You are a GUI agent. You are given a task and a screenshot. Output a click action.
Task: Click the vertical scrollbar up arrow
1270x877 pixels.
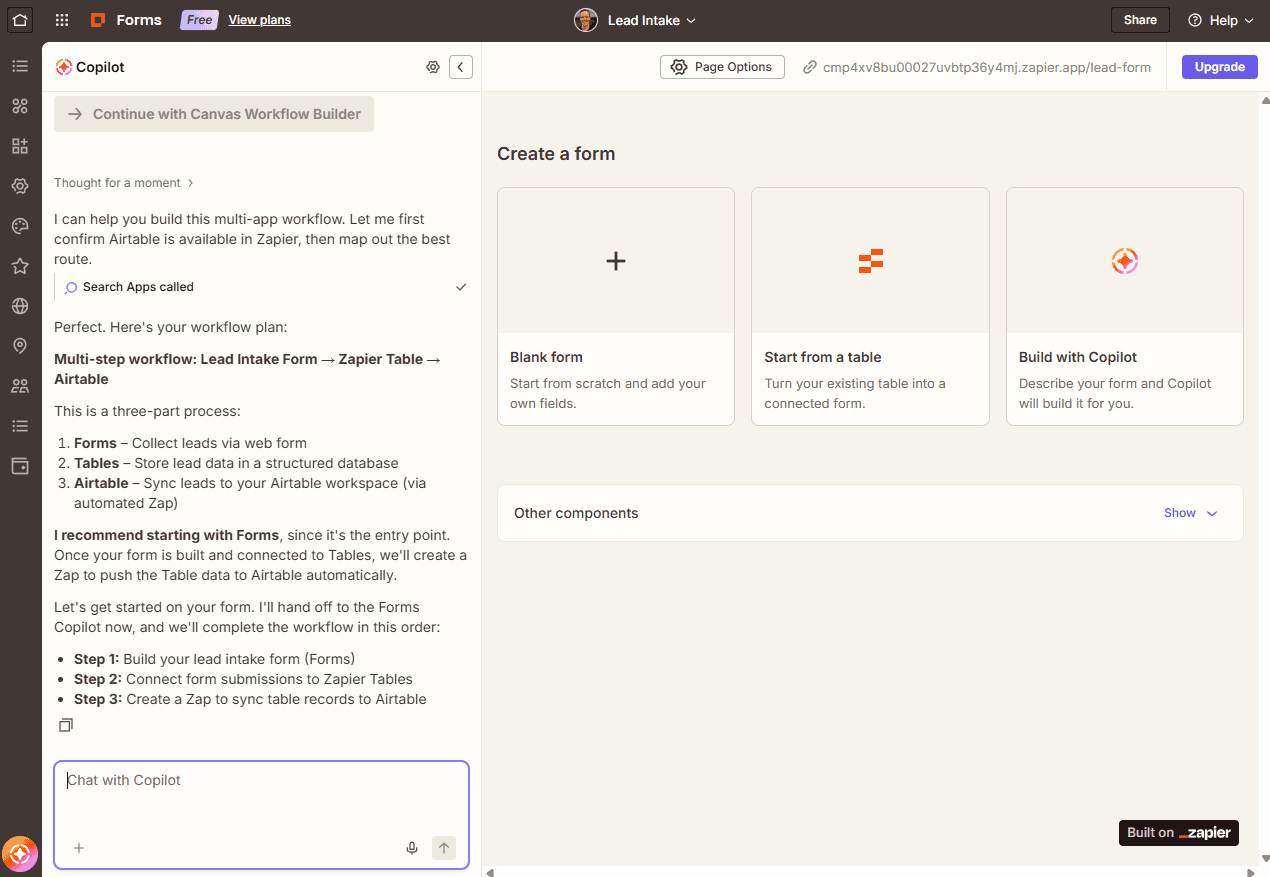tap(1264, 101)
